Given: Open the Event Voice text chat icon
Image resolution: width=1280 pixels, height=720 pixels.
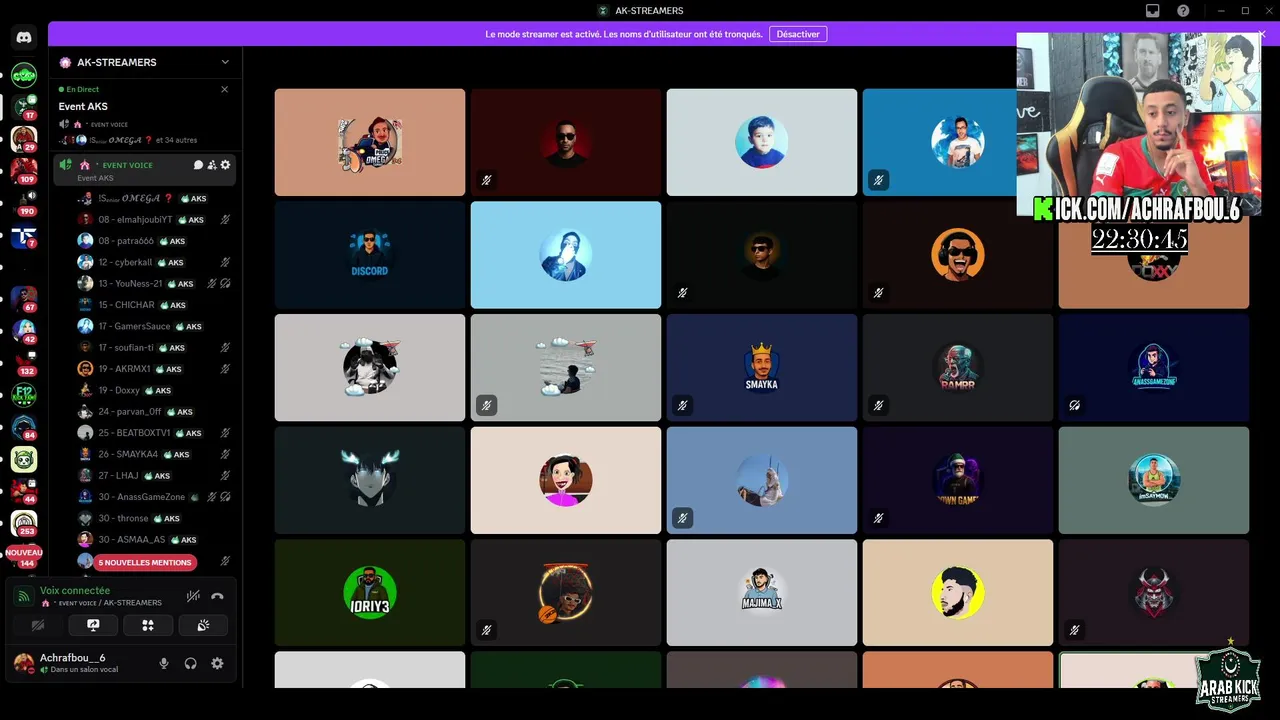Looking at the screenshot, I should (x=198, y=165).
